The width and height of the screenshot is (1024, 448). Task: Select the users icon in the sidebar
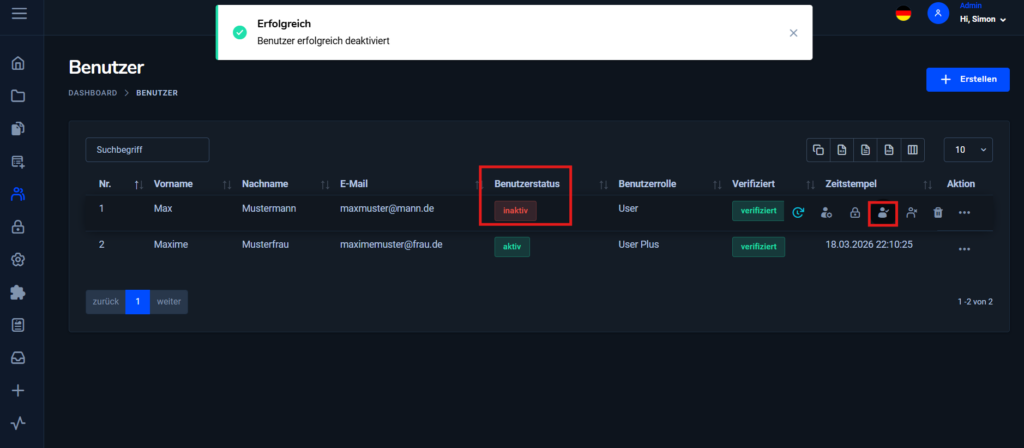tap(18, 194)
